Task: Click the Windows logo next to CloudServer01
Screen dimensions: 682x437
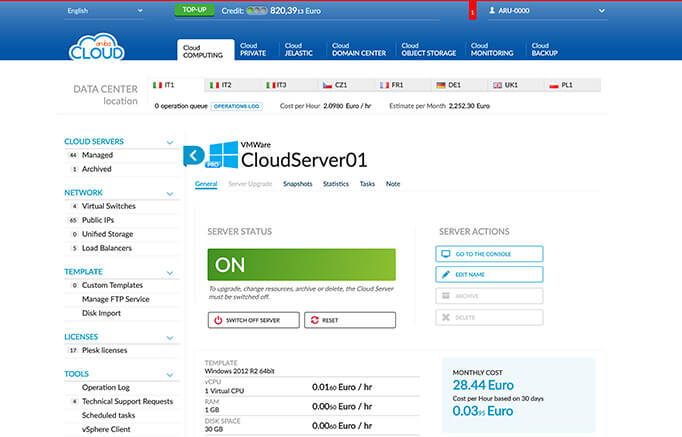Action: point(224,154)
